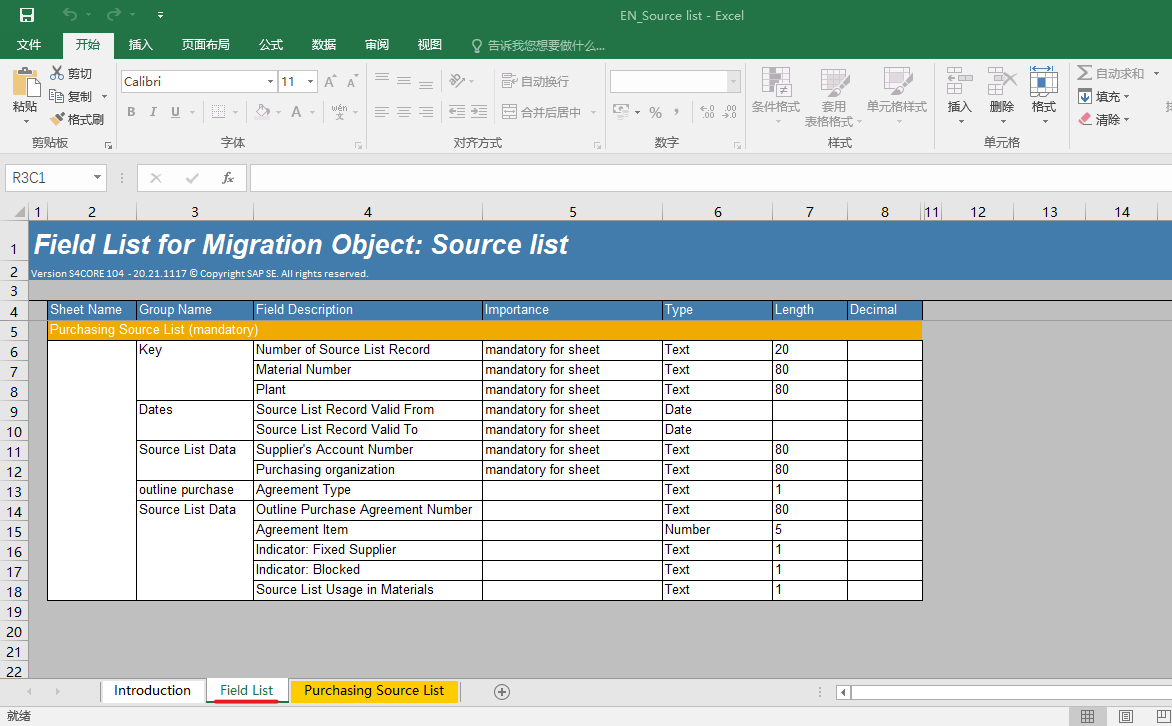Switch to the Page Layout (页面布局) tab
The width and height of the screenshot is (1172, 726).
(206, 45)
